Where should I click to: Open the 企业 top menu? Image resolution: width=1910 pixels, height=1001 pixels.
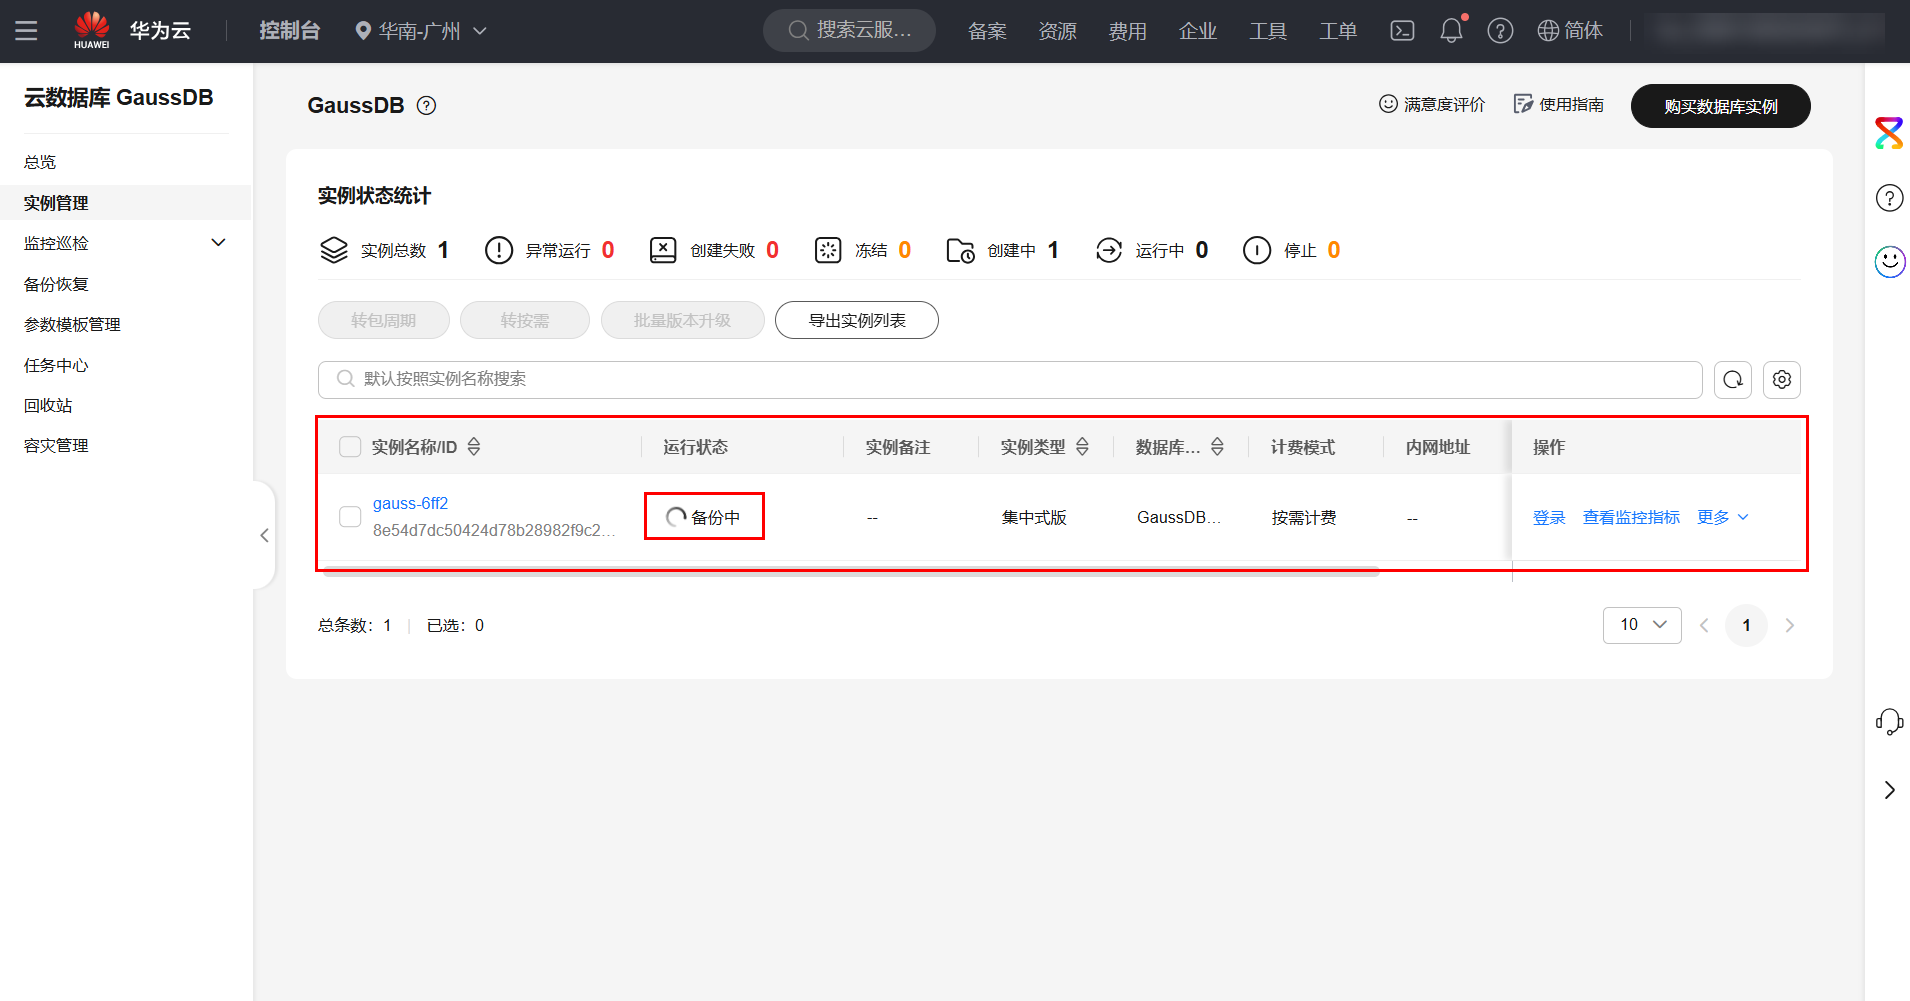[x=1197, y=31]
